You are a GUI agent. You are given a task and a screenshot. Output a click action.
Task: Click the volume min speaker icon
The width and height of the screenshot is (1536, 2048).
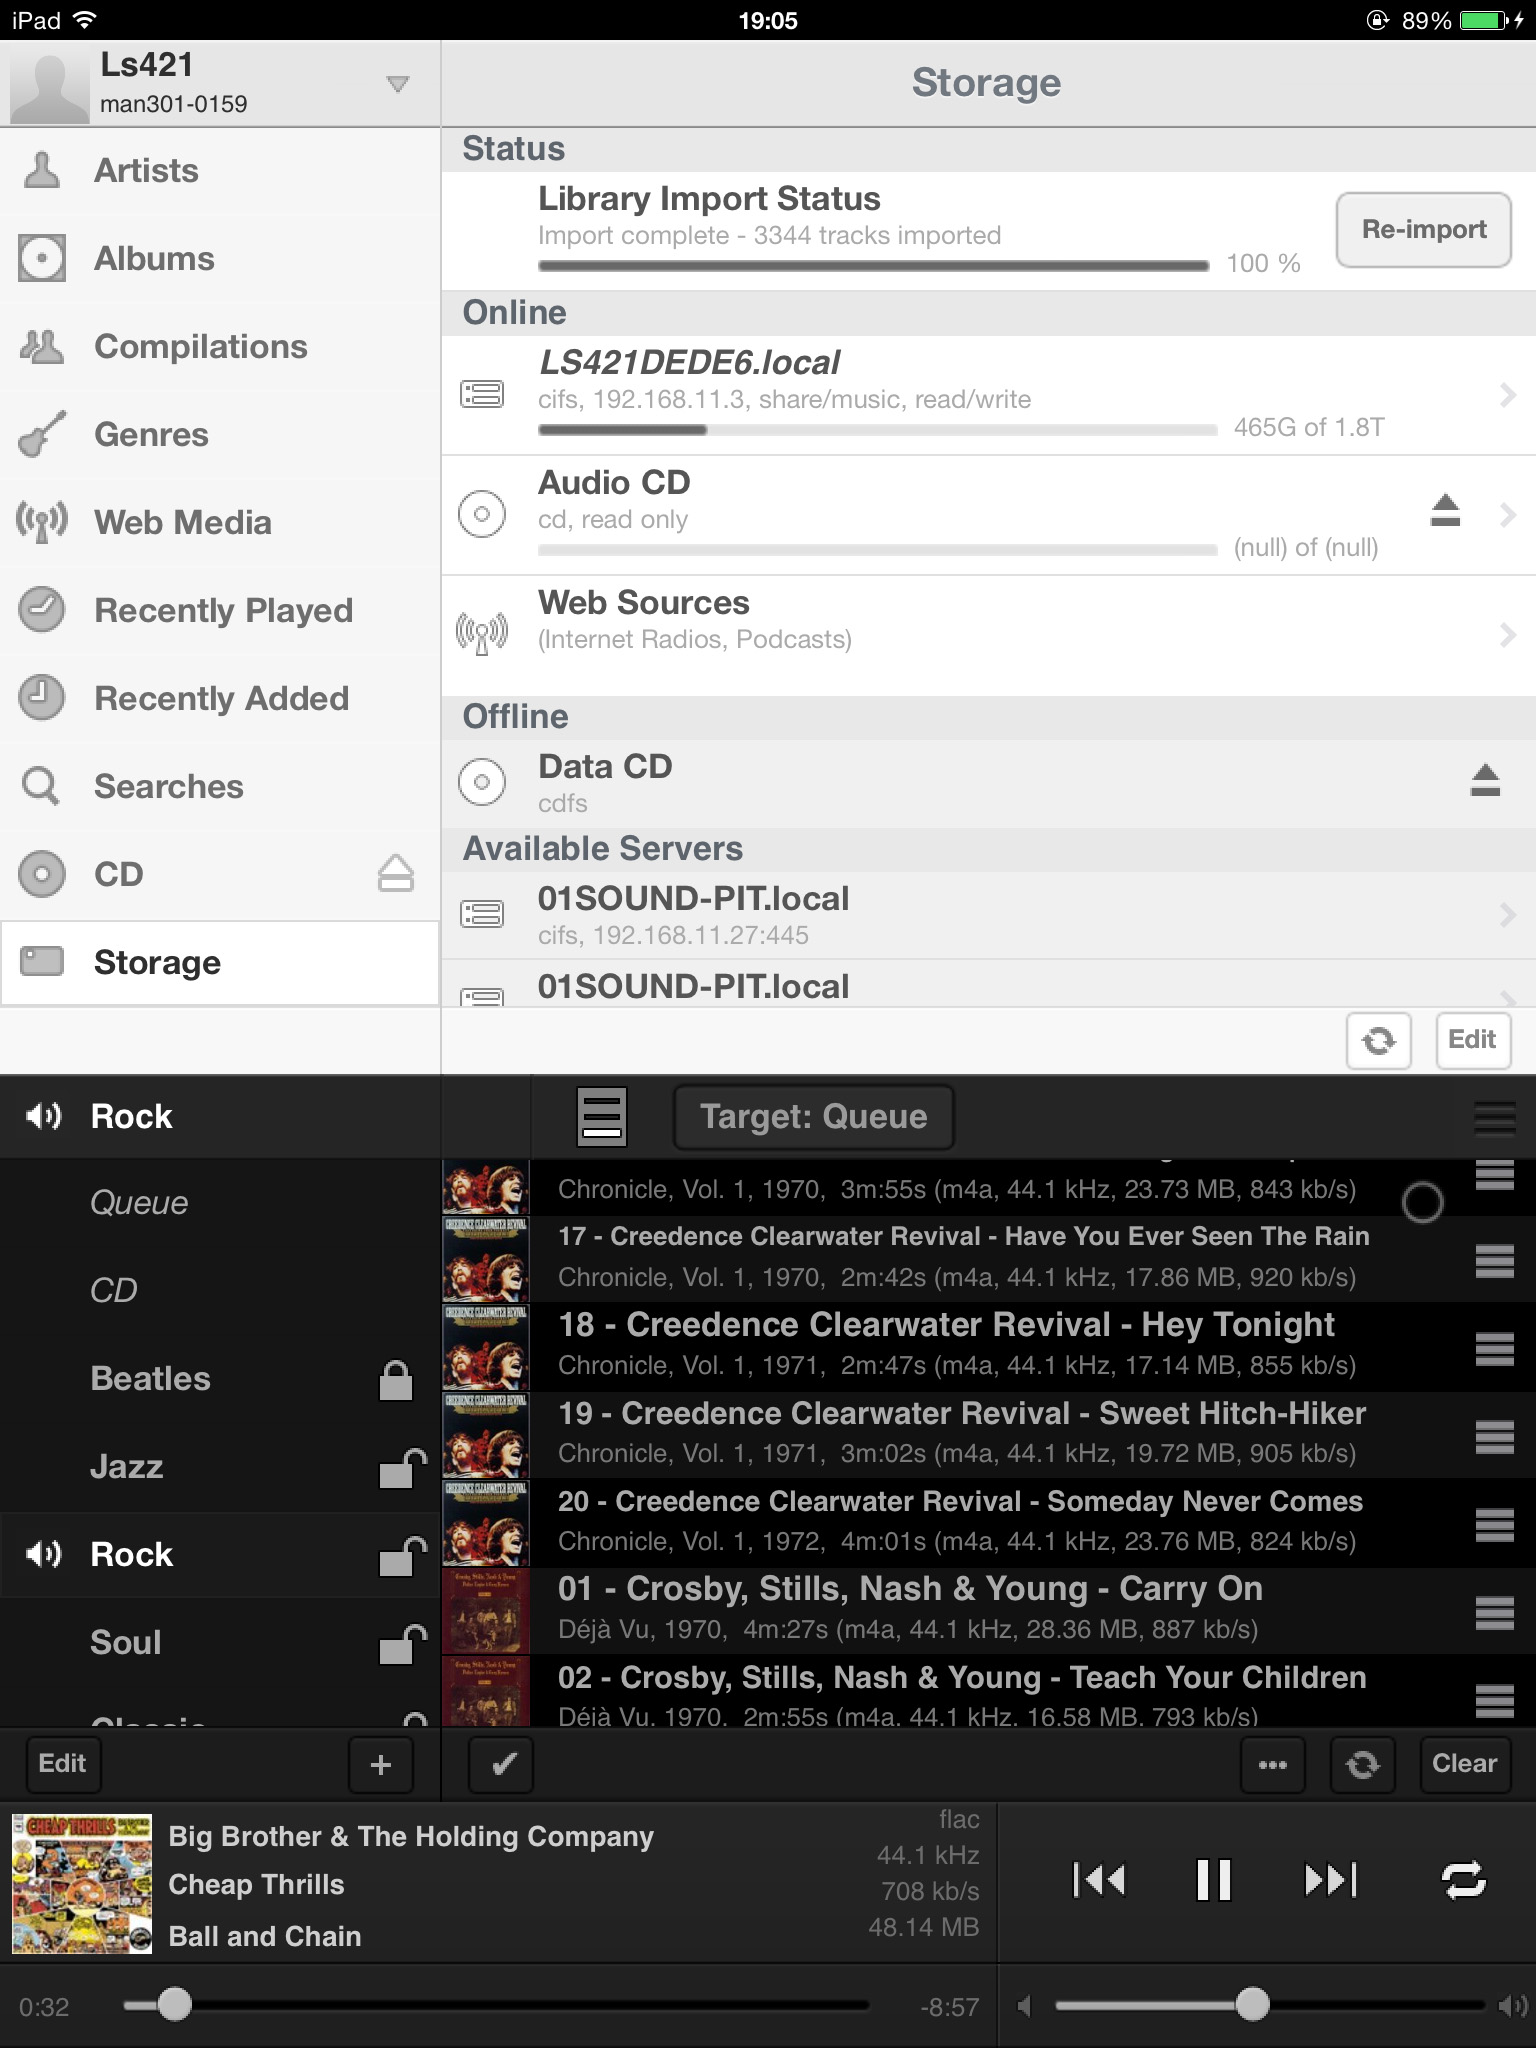(x=1025, y=2005)
